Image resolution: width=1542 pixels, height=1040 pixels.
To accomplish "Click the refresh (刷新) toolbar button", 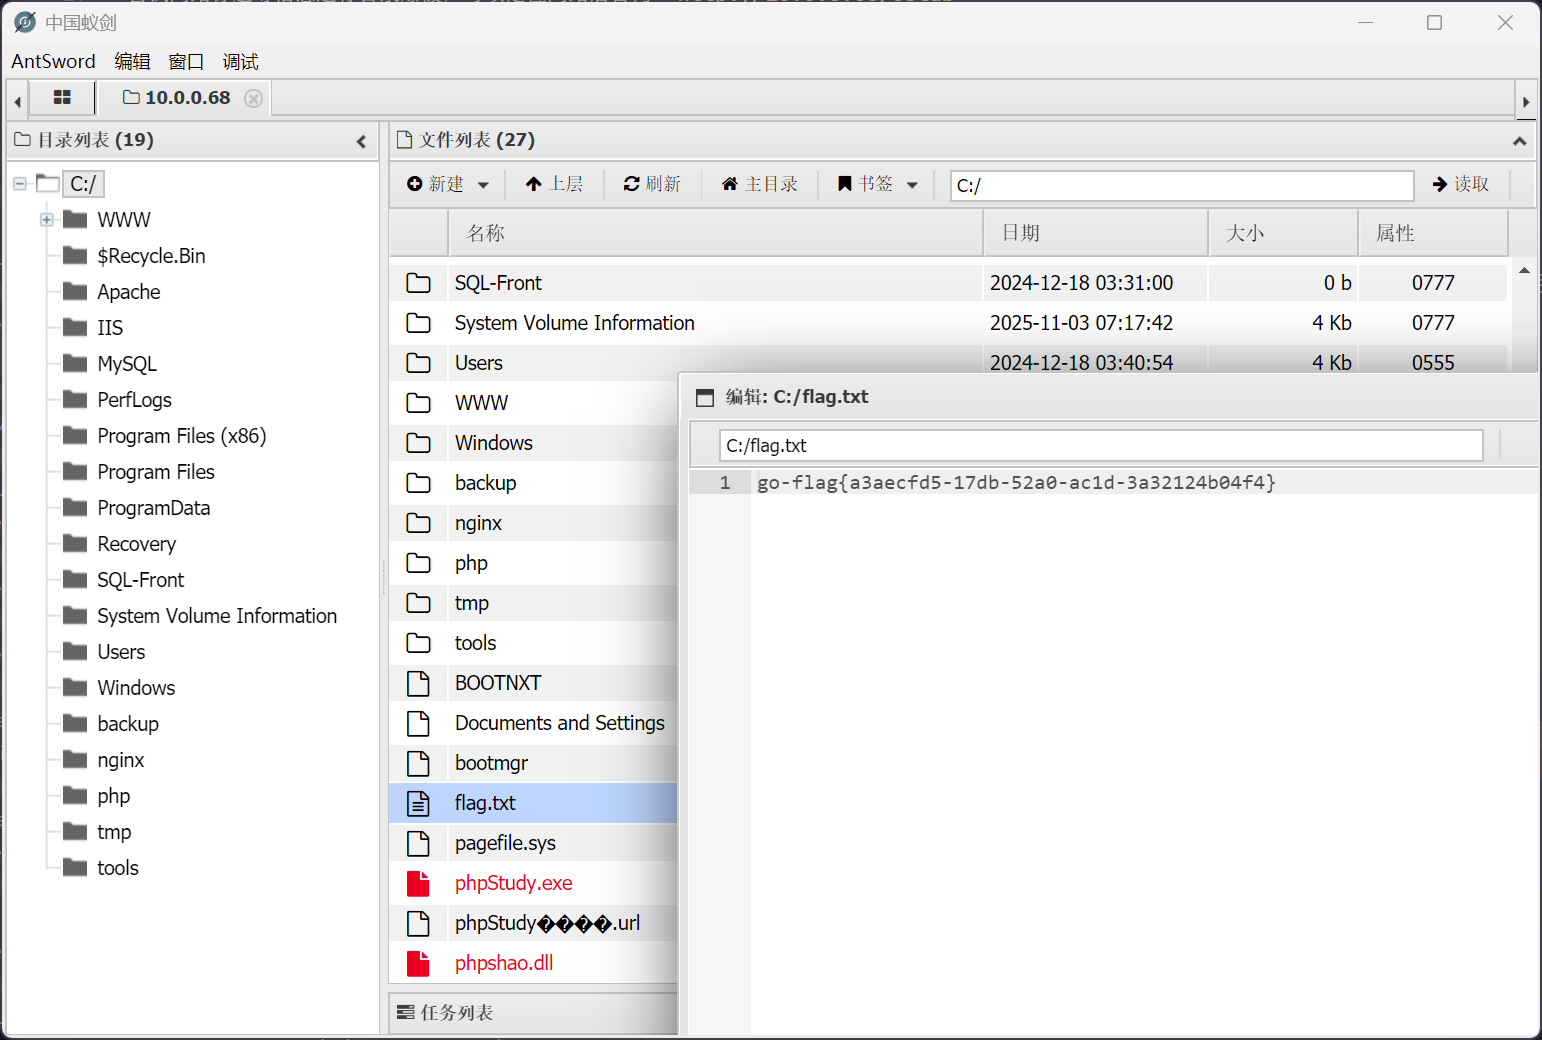I will (x=652, y=184).
